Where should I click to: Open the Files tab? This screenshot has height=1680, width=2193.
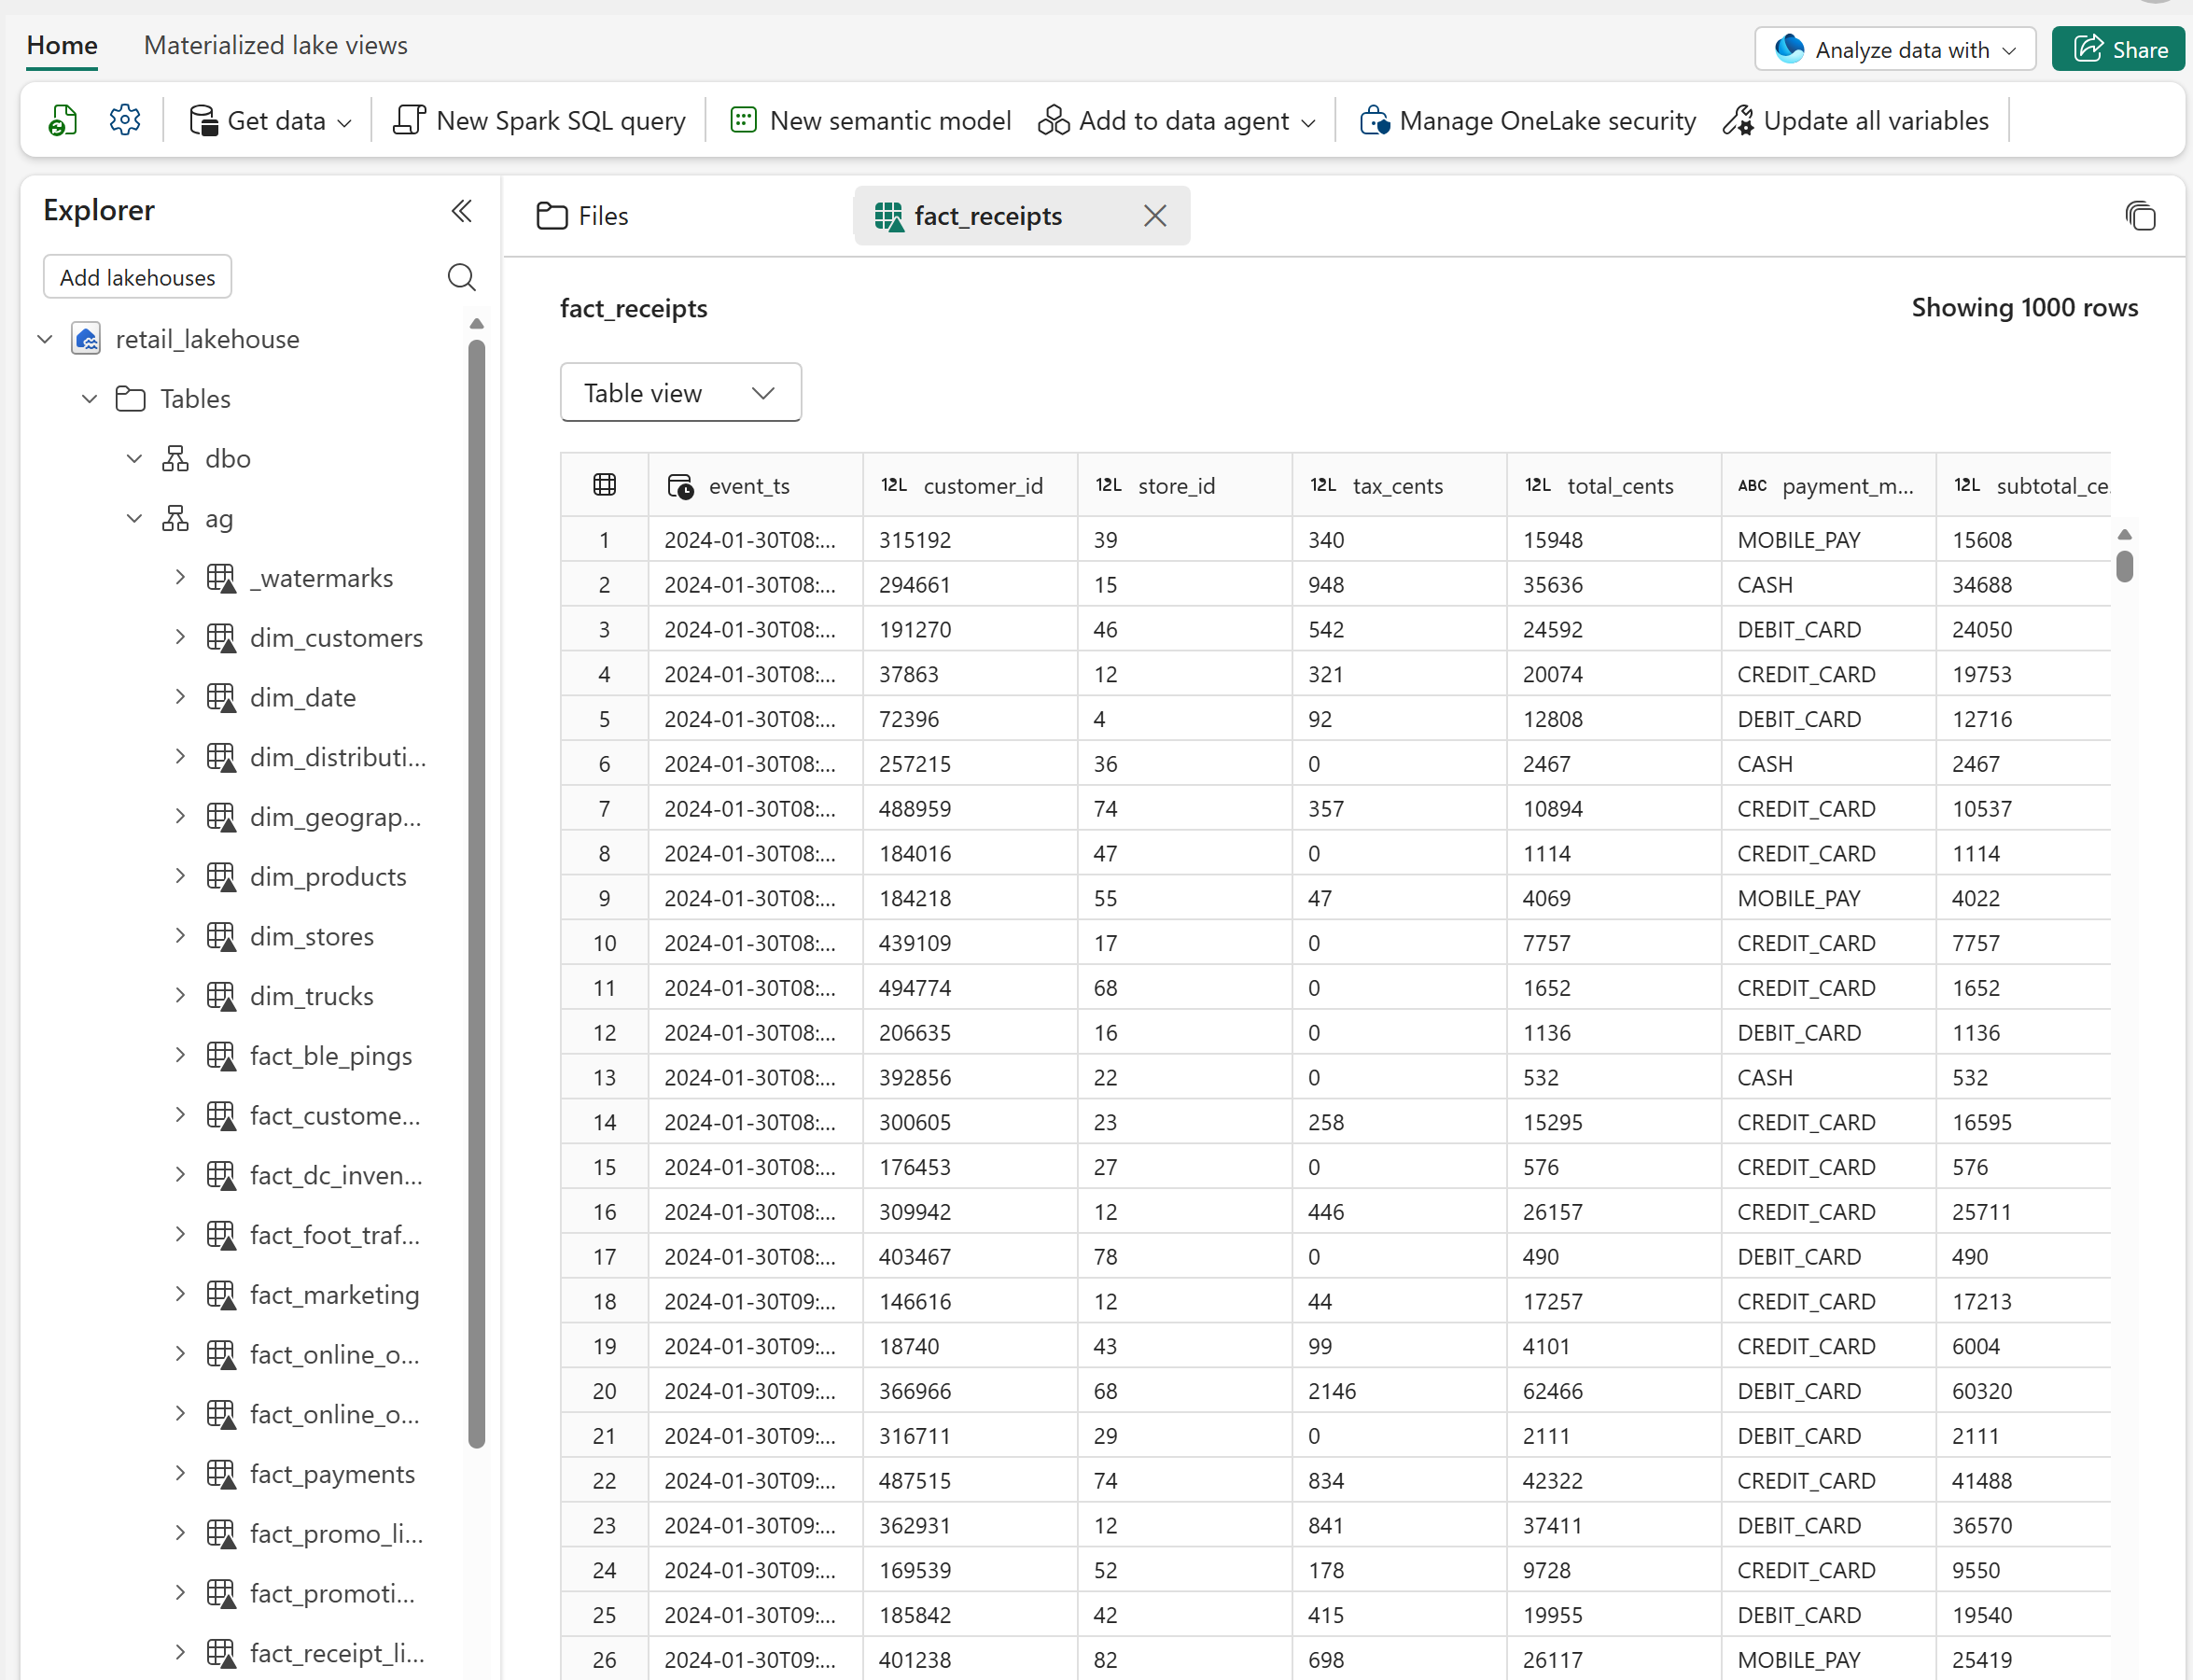(x=583, y=216)
